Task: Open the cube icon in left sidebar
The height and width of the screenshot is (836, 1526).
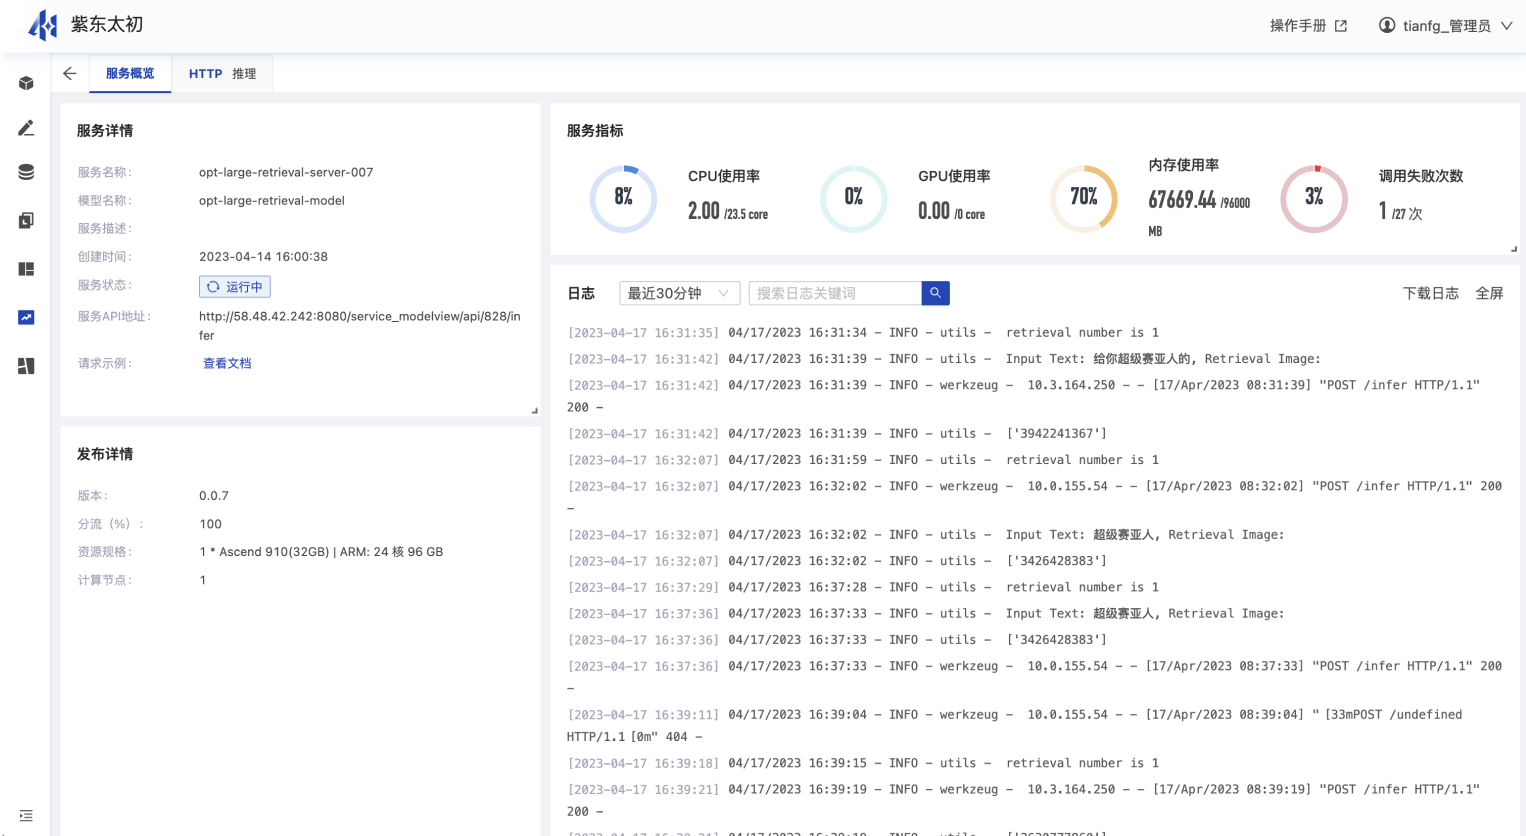Action: [26, 83]
